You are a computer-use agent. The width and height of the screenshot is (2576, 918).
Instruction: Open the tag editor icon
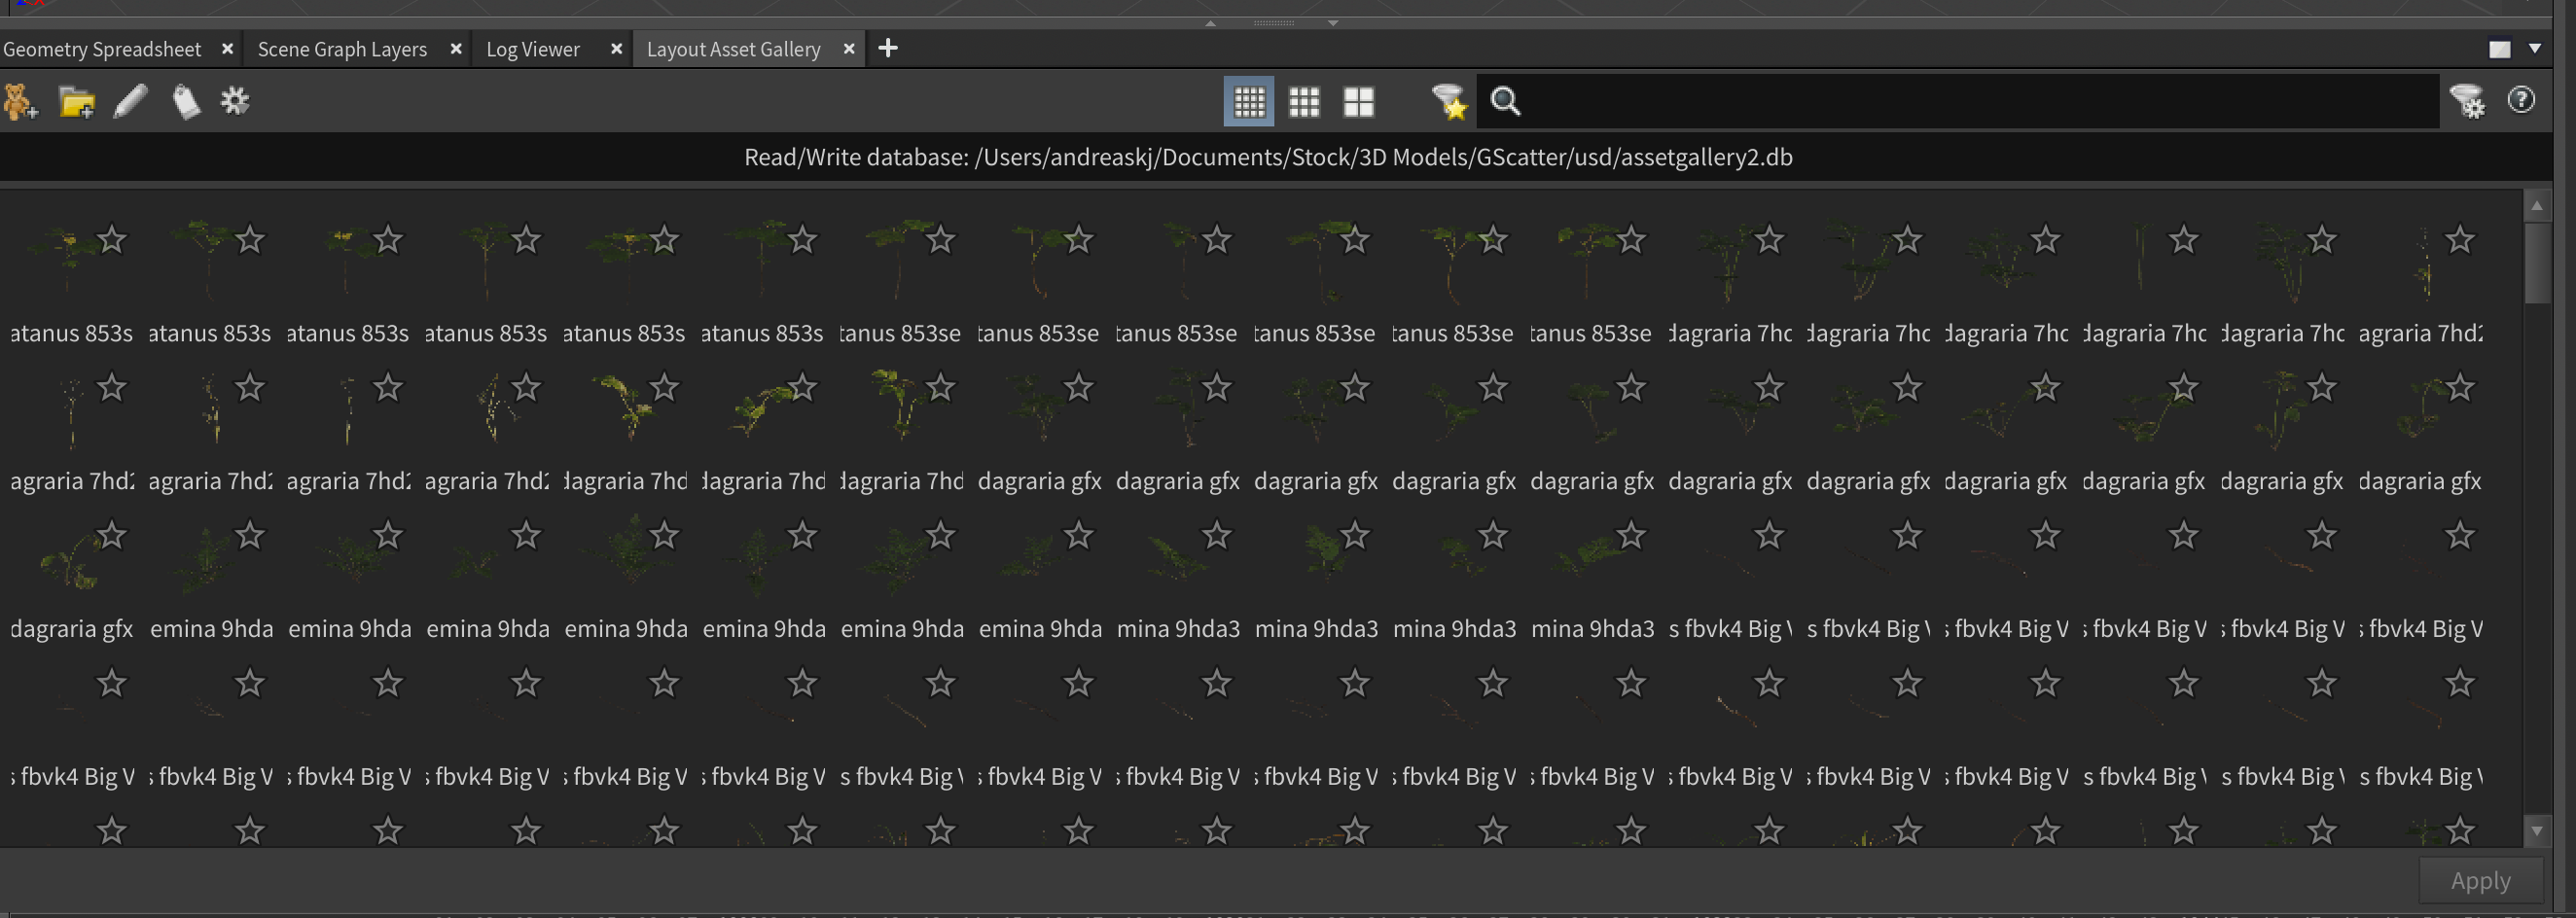(x=186, y=102)
